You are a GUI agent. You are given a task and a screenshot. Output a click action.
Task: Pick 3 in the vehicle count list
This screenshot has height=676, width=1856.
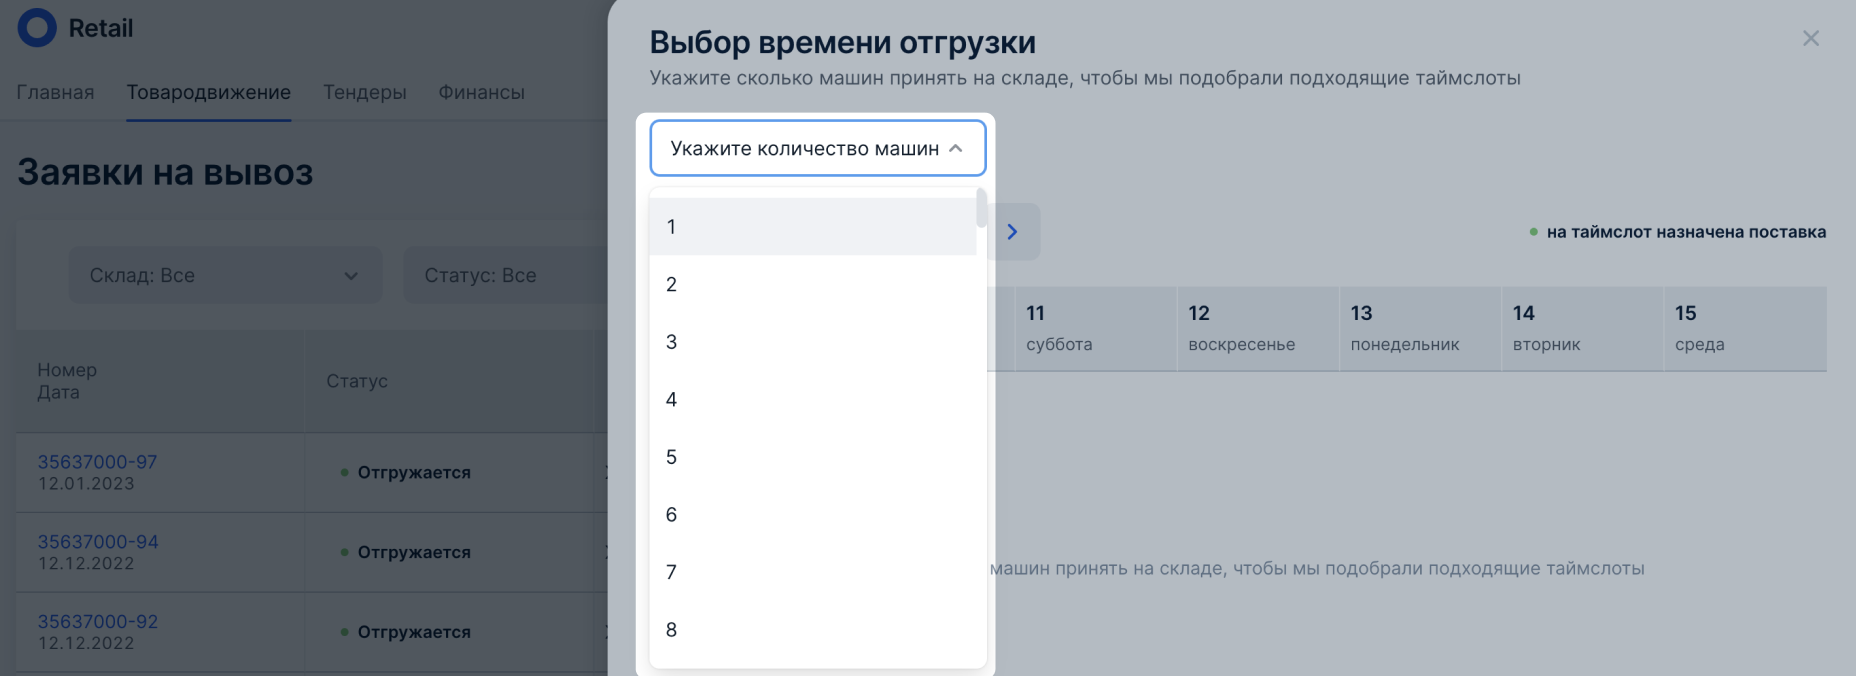812,342
